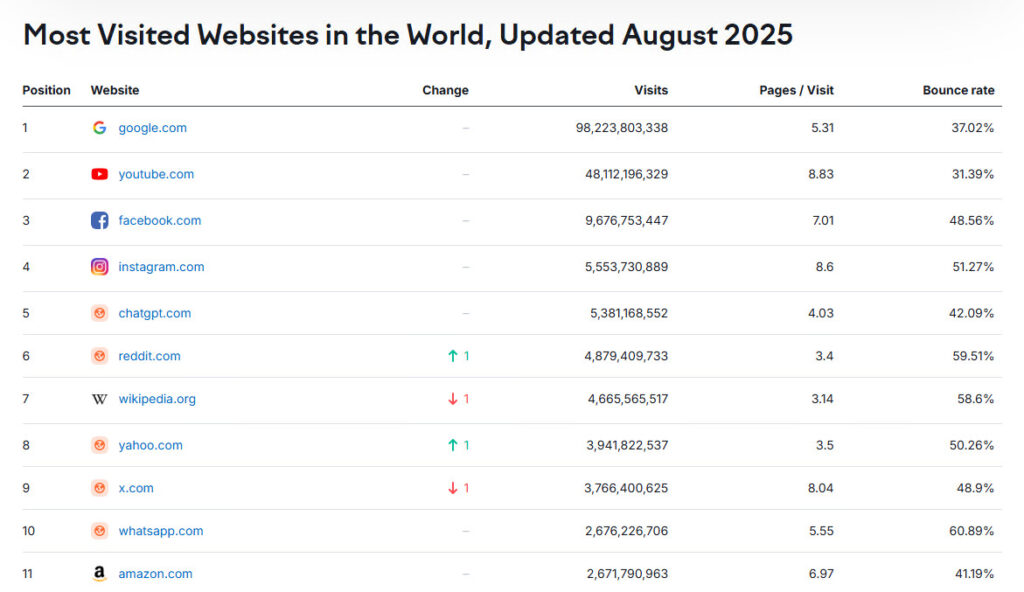Select visits value 48,112,196,329
Viewport: 1024px width, 592px height.
tap(626, 174)
